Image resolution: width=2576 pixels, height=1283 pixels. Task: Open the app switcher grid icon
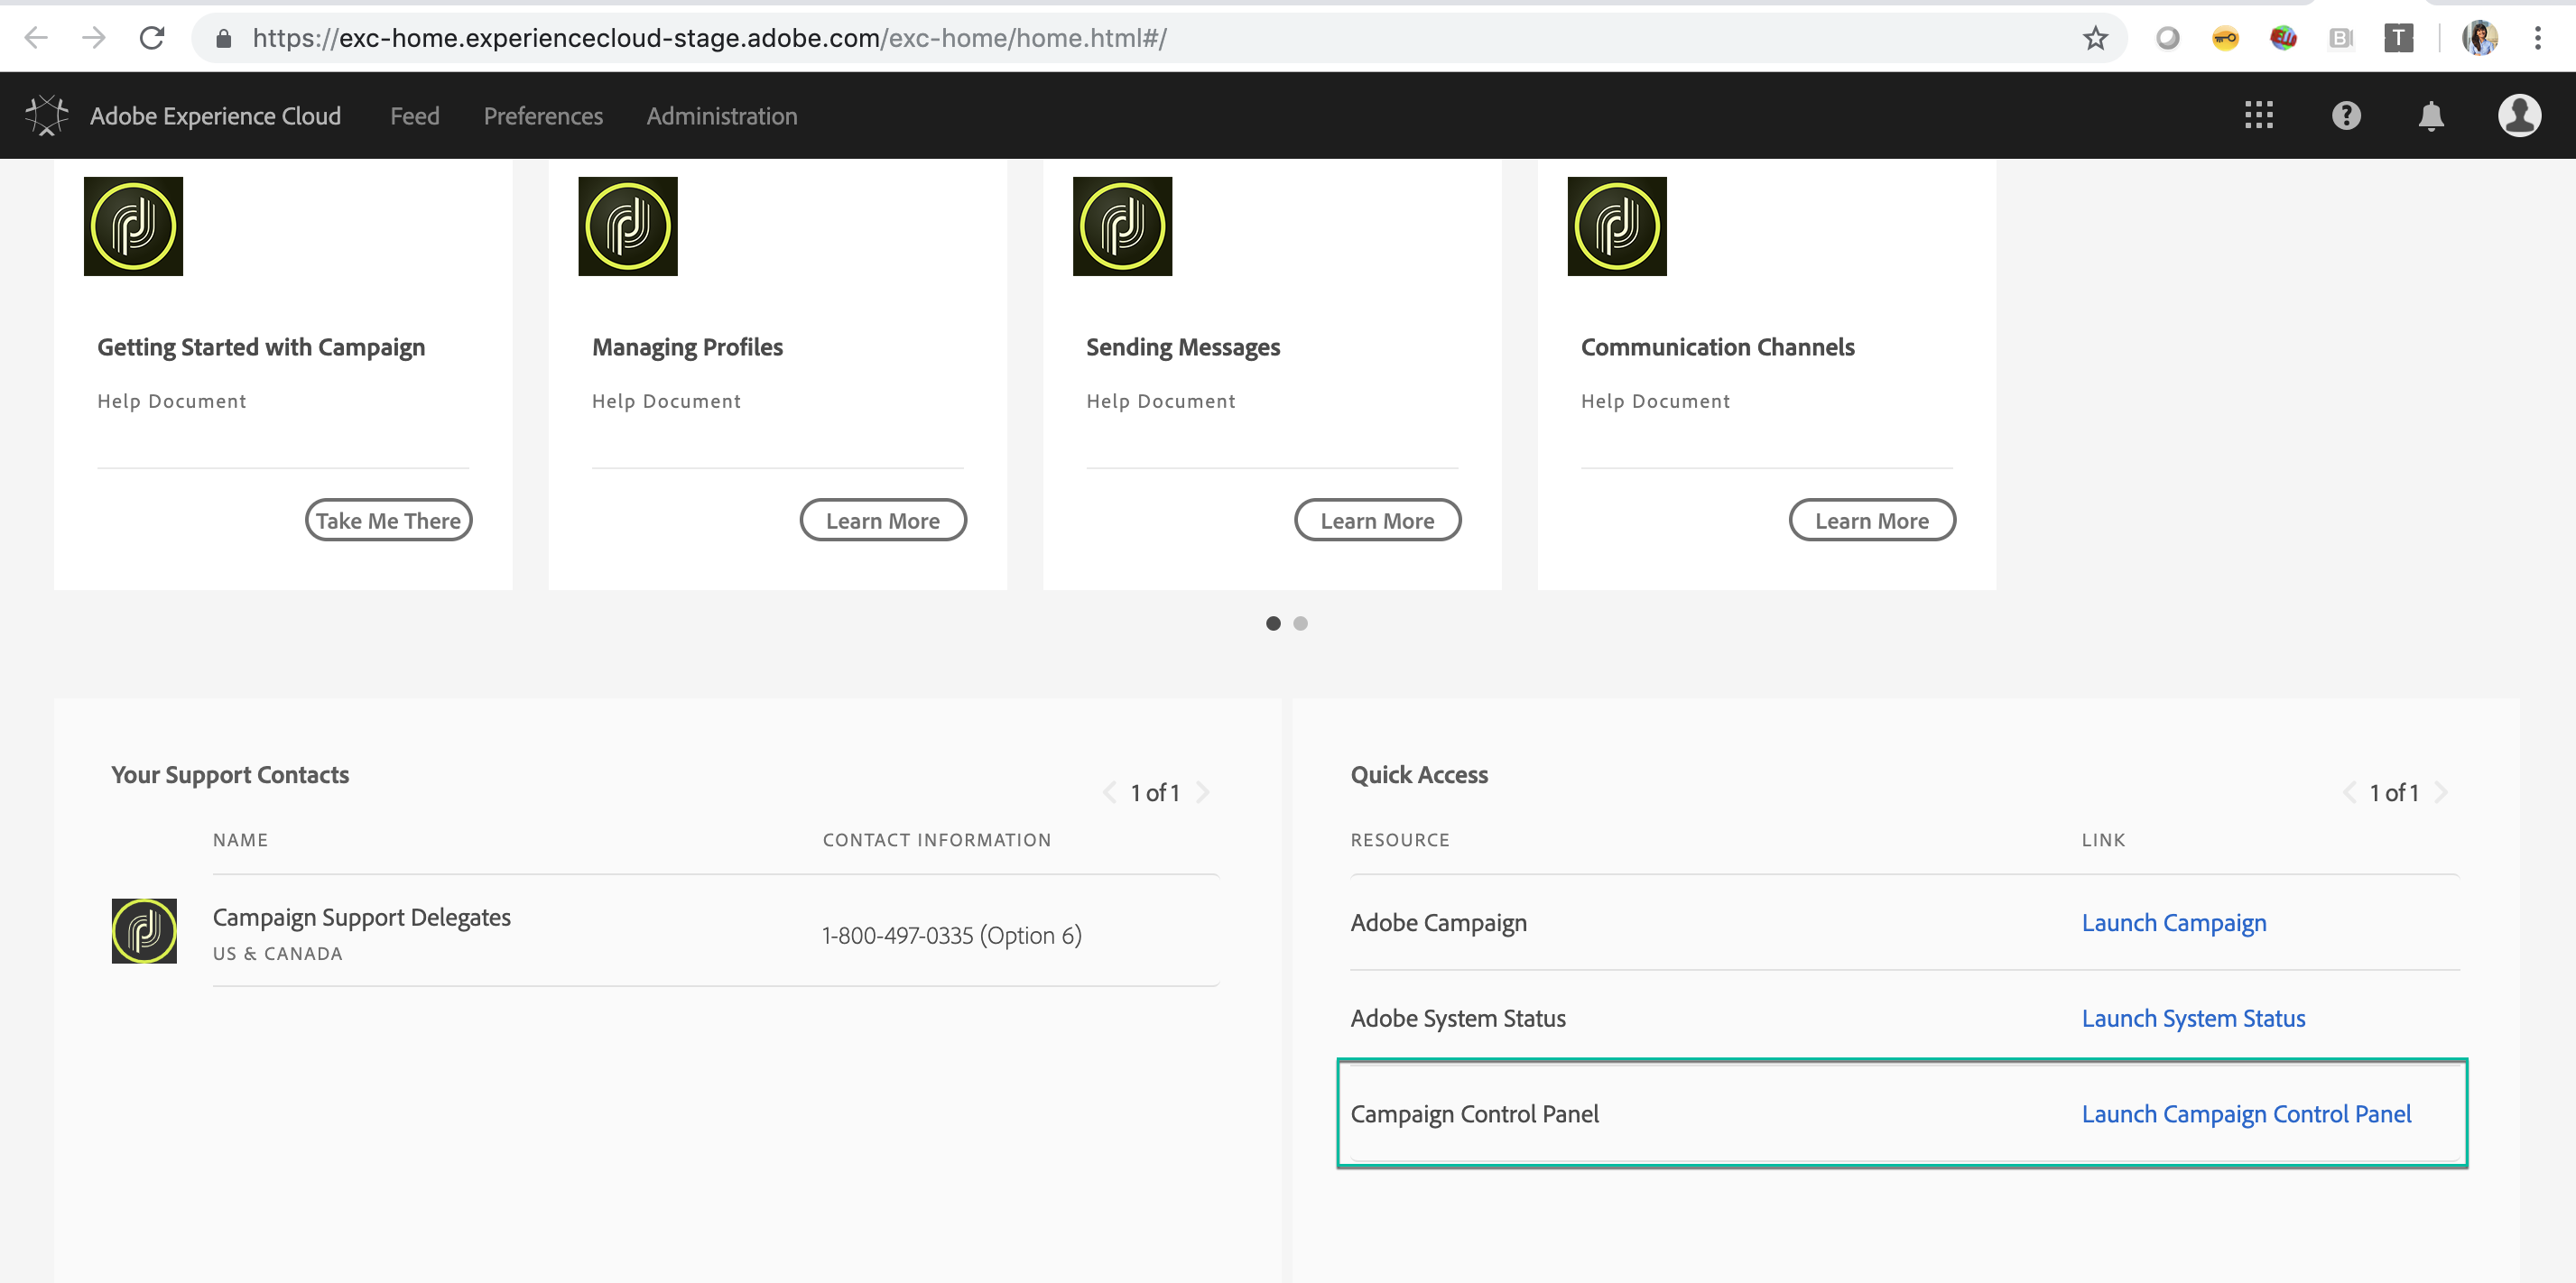click(2258, 116)
